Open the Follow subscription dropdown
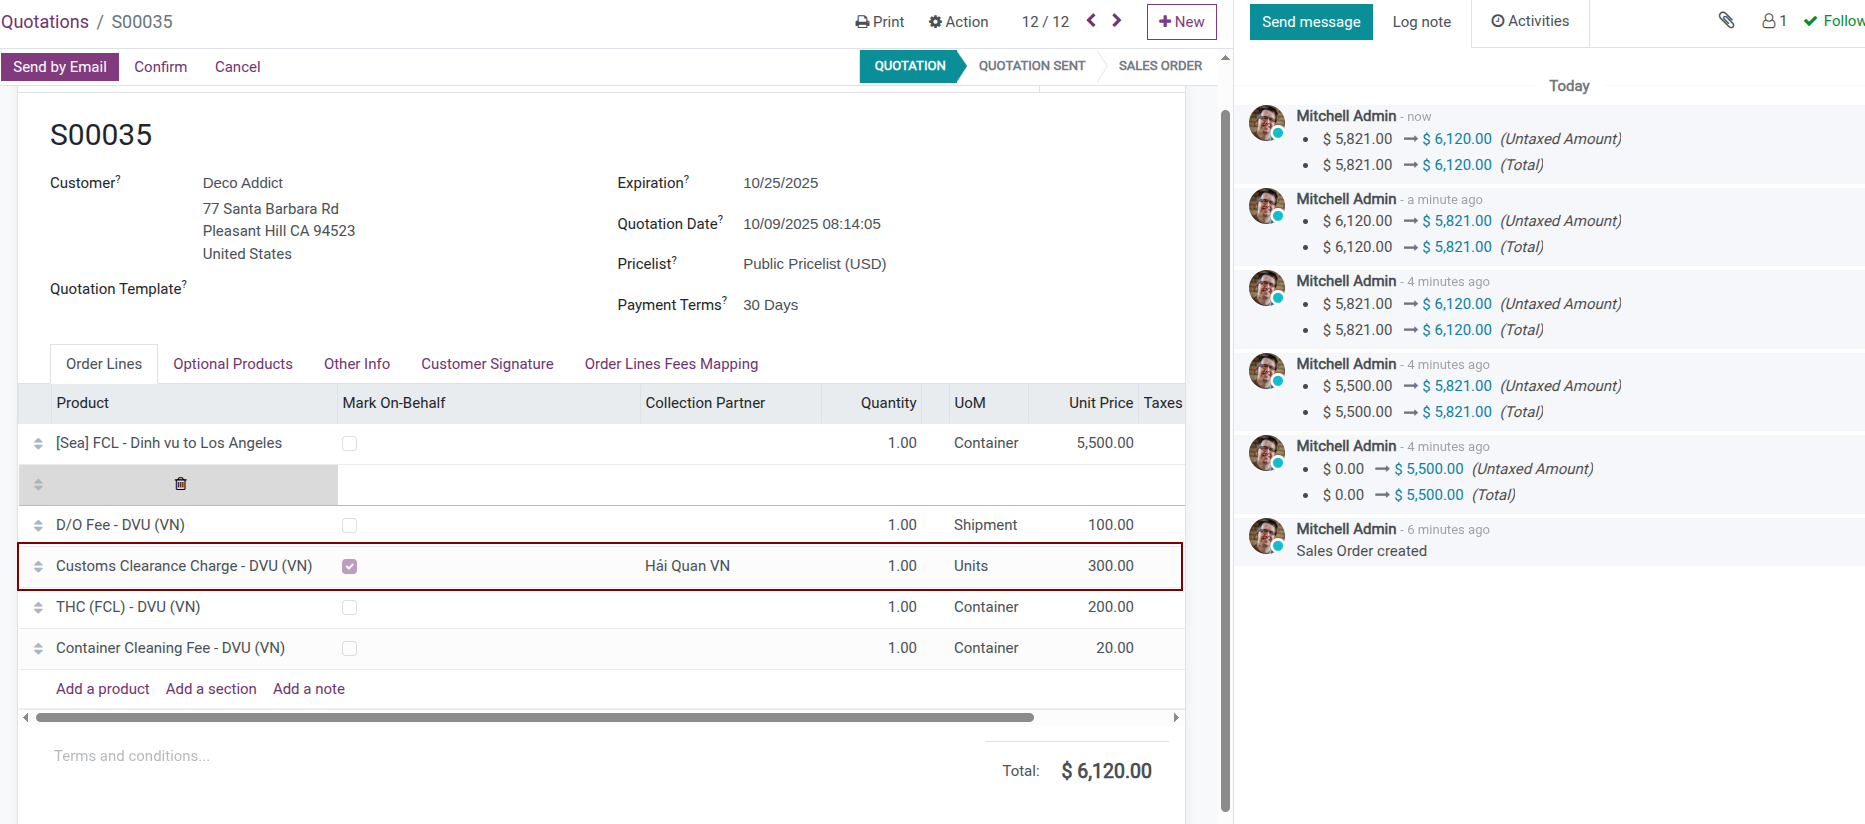 1834,21
